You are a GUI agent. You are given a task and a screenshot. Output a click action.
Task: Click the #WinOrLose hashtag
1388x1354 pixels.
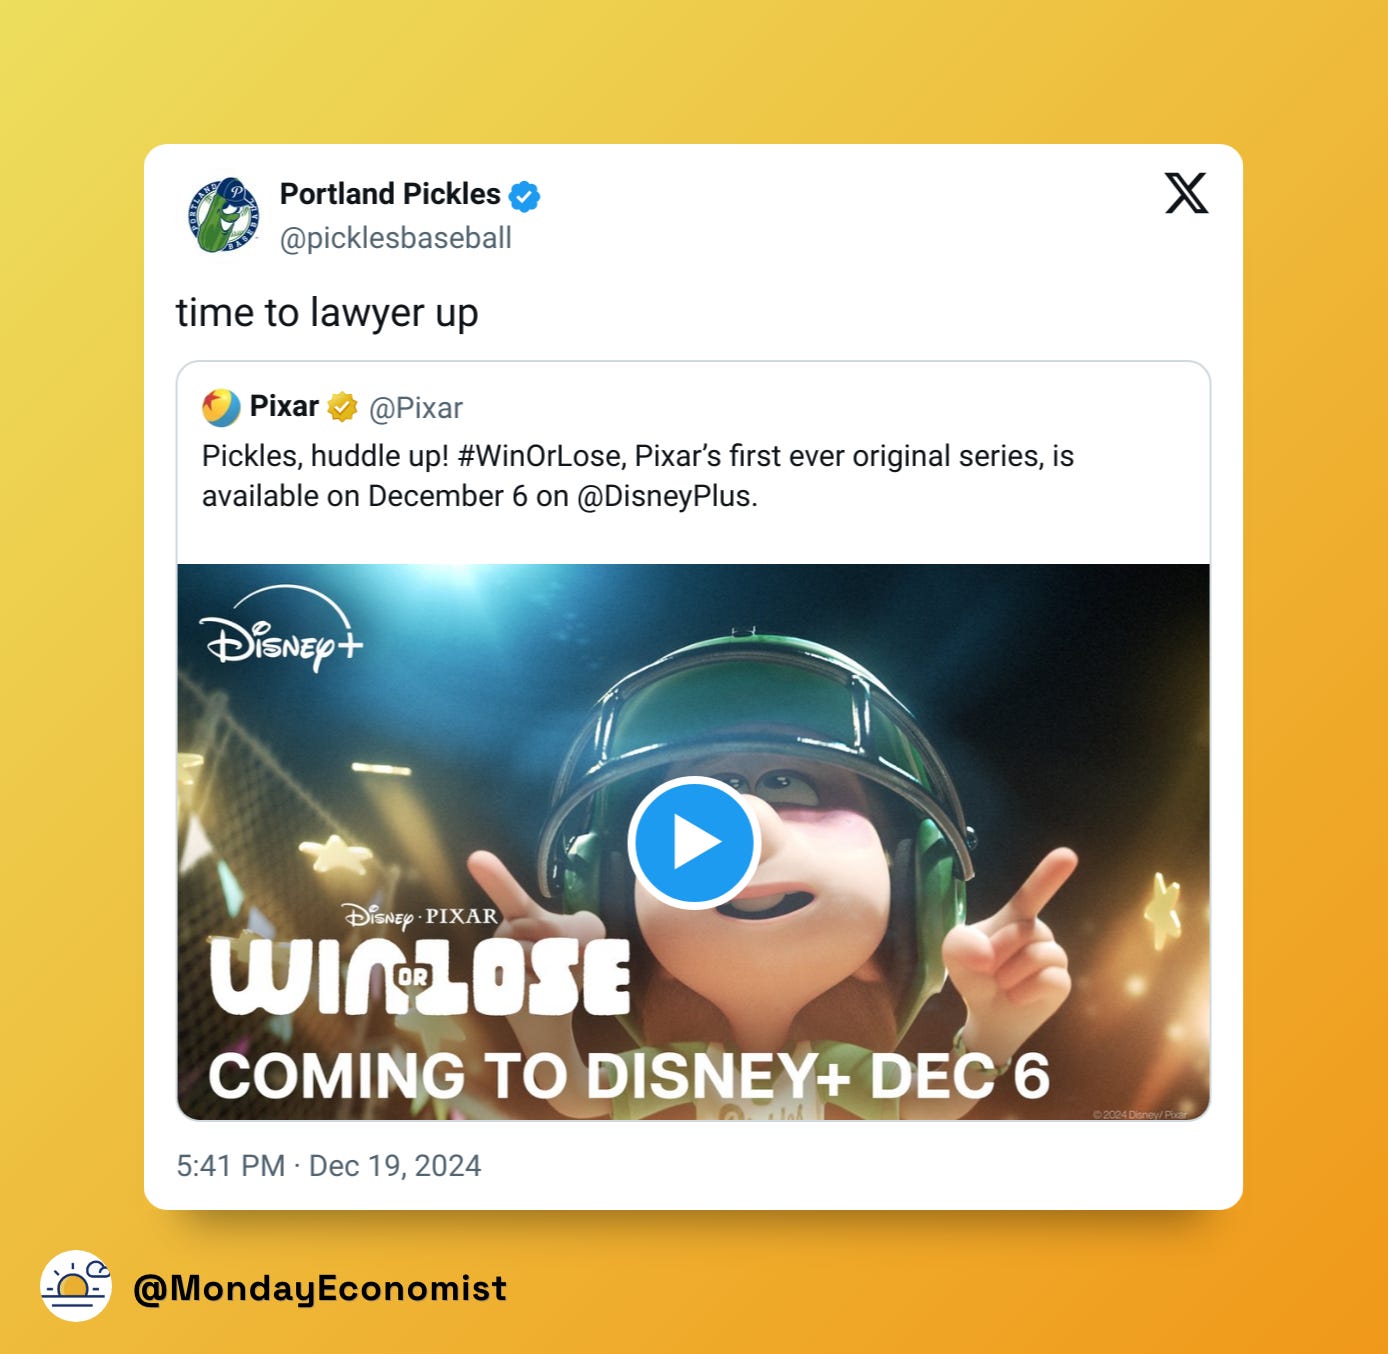[541, 456]
